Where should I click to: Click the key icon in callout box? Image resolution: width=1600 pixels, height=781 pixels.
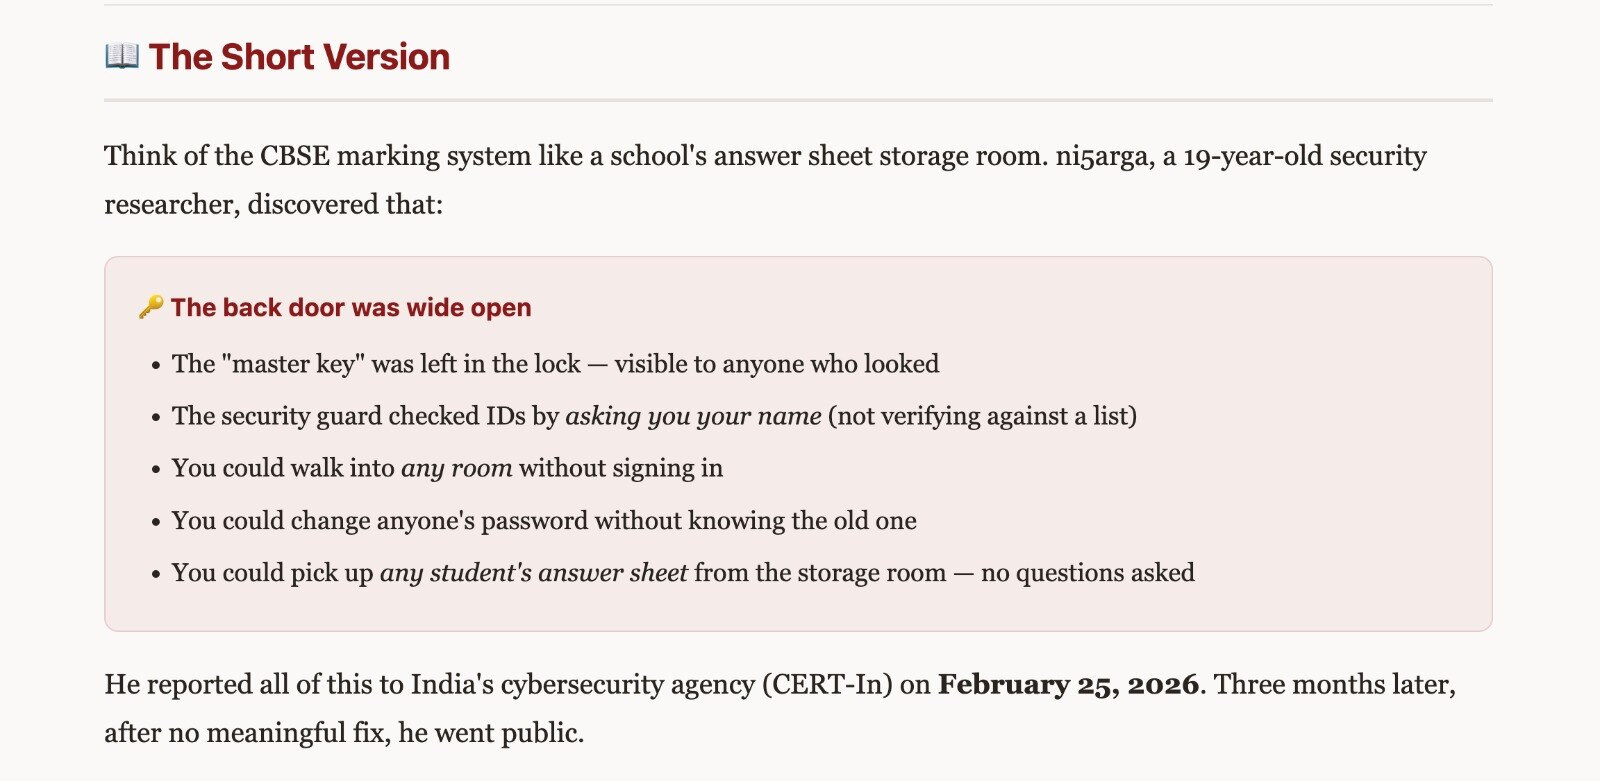pos(151,307)
